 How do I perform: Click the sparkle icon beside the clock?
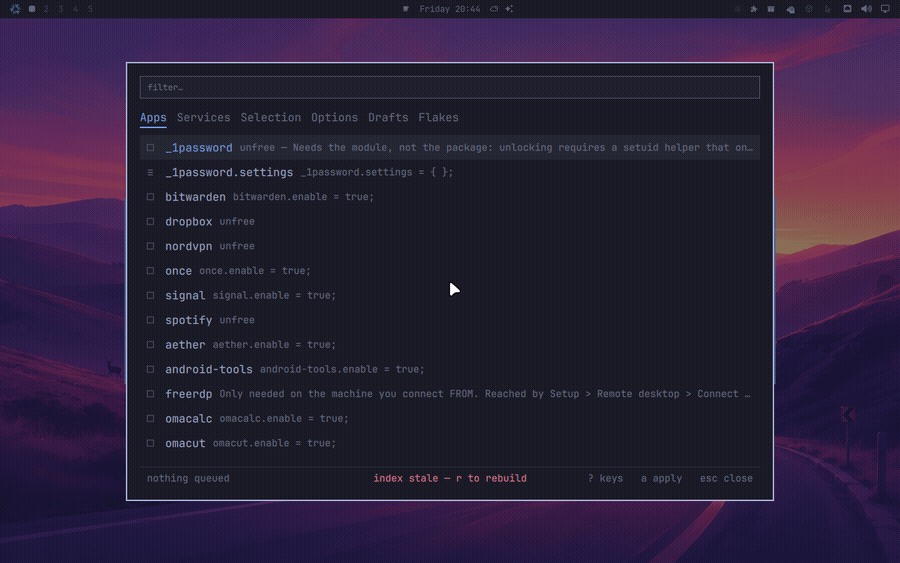(509, 9)
